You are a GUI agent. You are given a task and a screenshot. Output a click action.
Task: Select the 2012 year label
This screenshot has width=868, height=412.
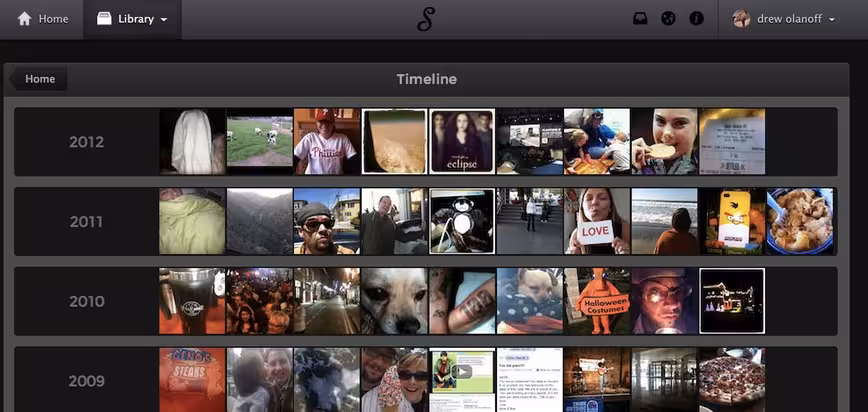coord(86,142)
